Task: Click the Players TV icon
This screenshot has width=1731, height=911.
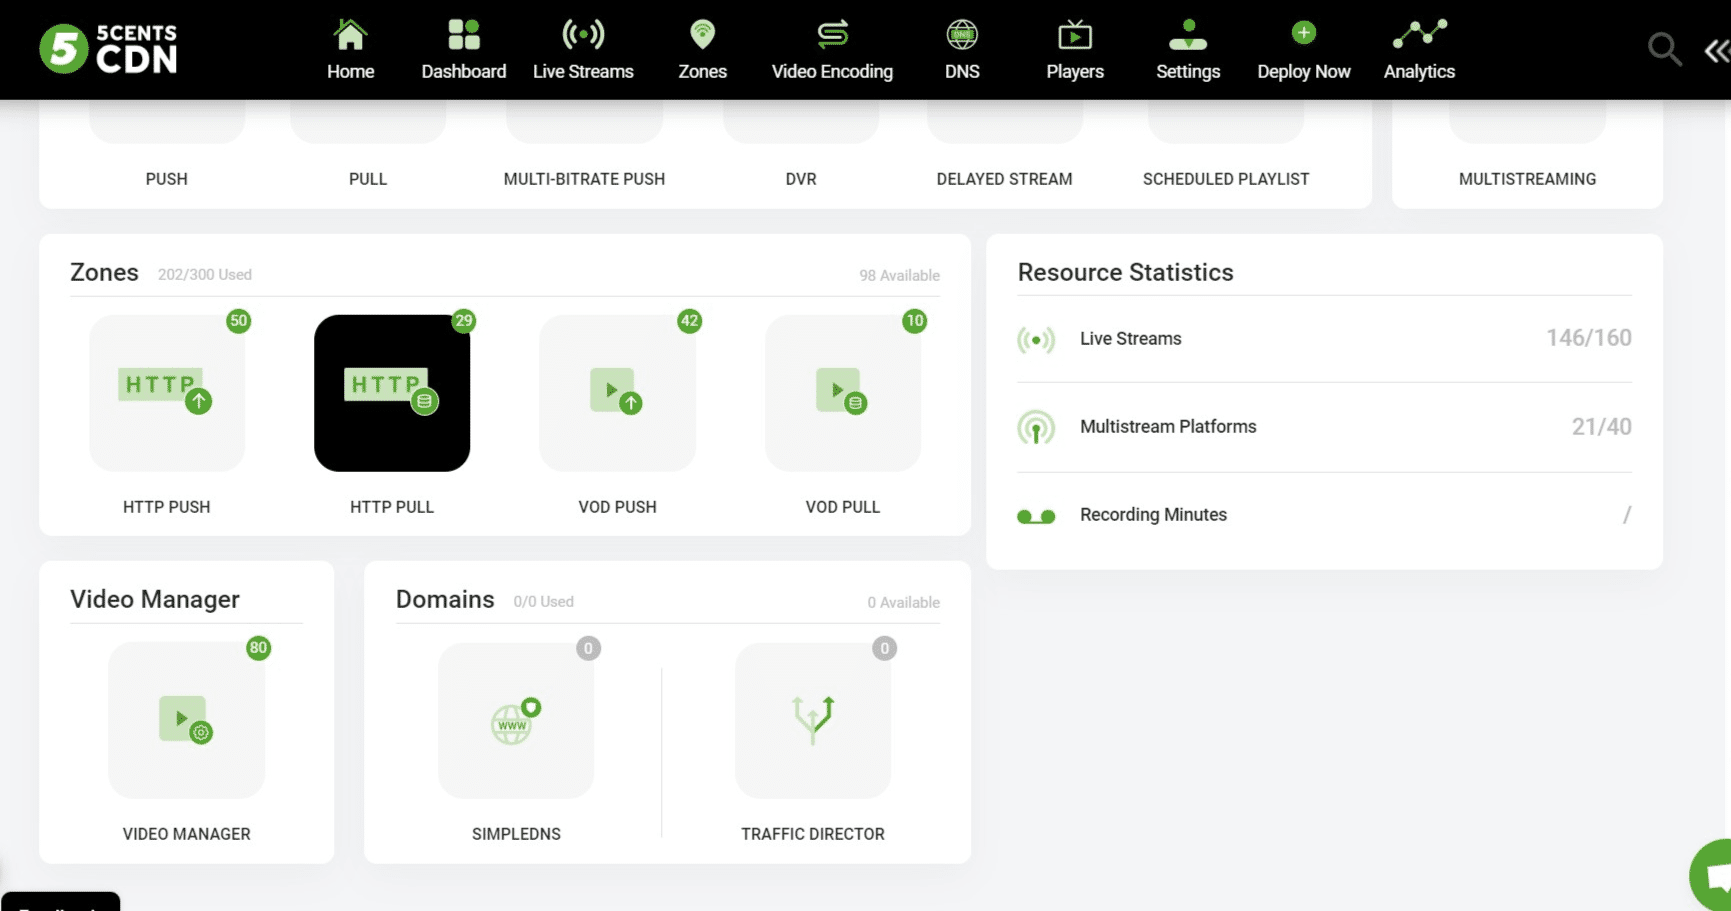Action: coord(1075,35)
